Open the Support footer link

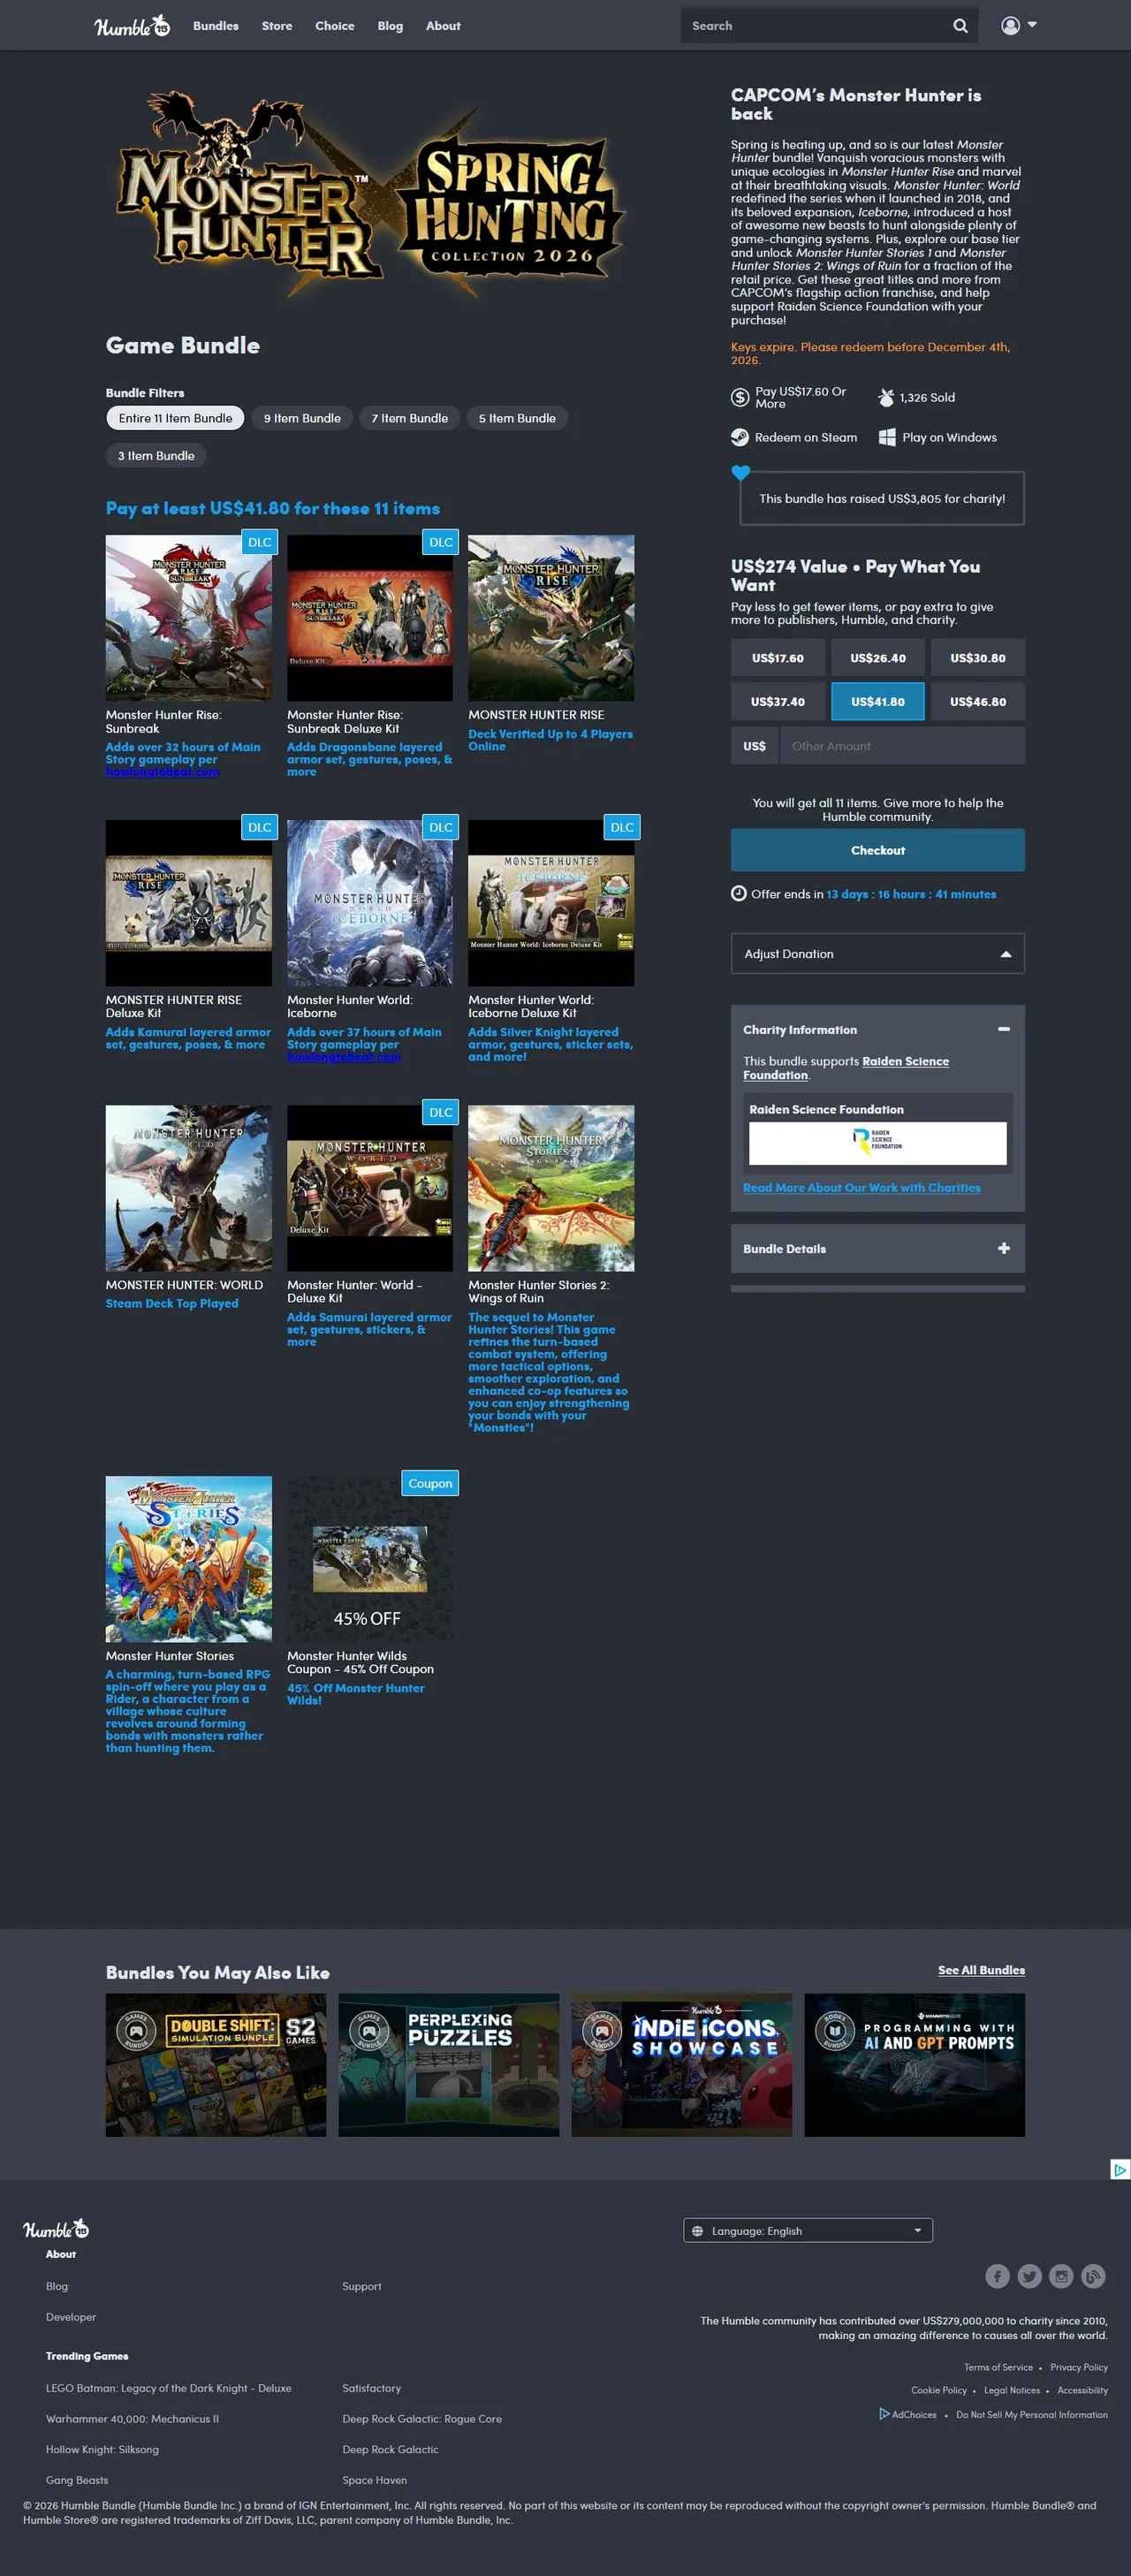362,2286
